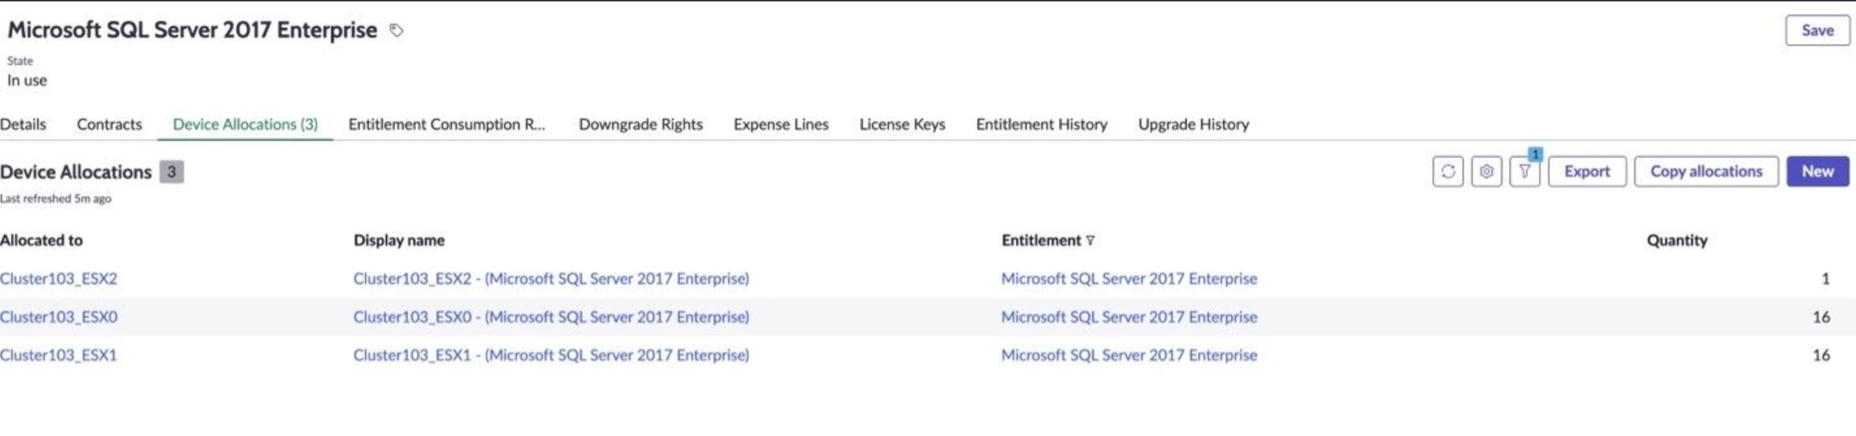Open display name Cluster103_ESX0 - (Microsoft SQL Server 2017 Enterprise)
The height and width of the screenshot is (436, 1856).
(551, 316)
